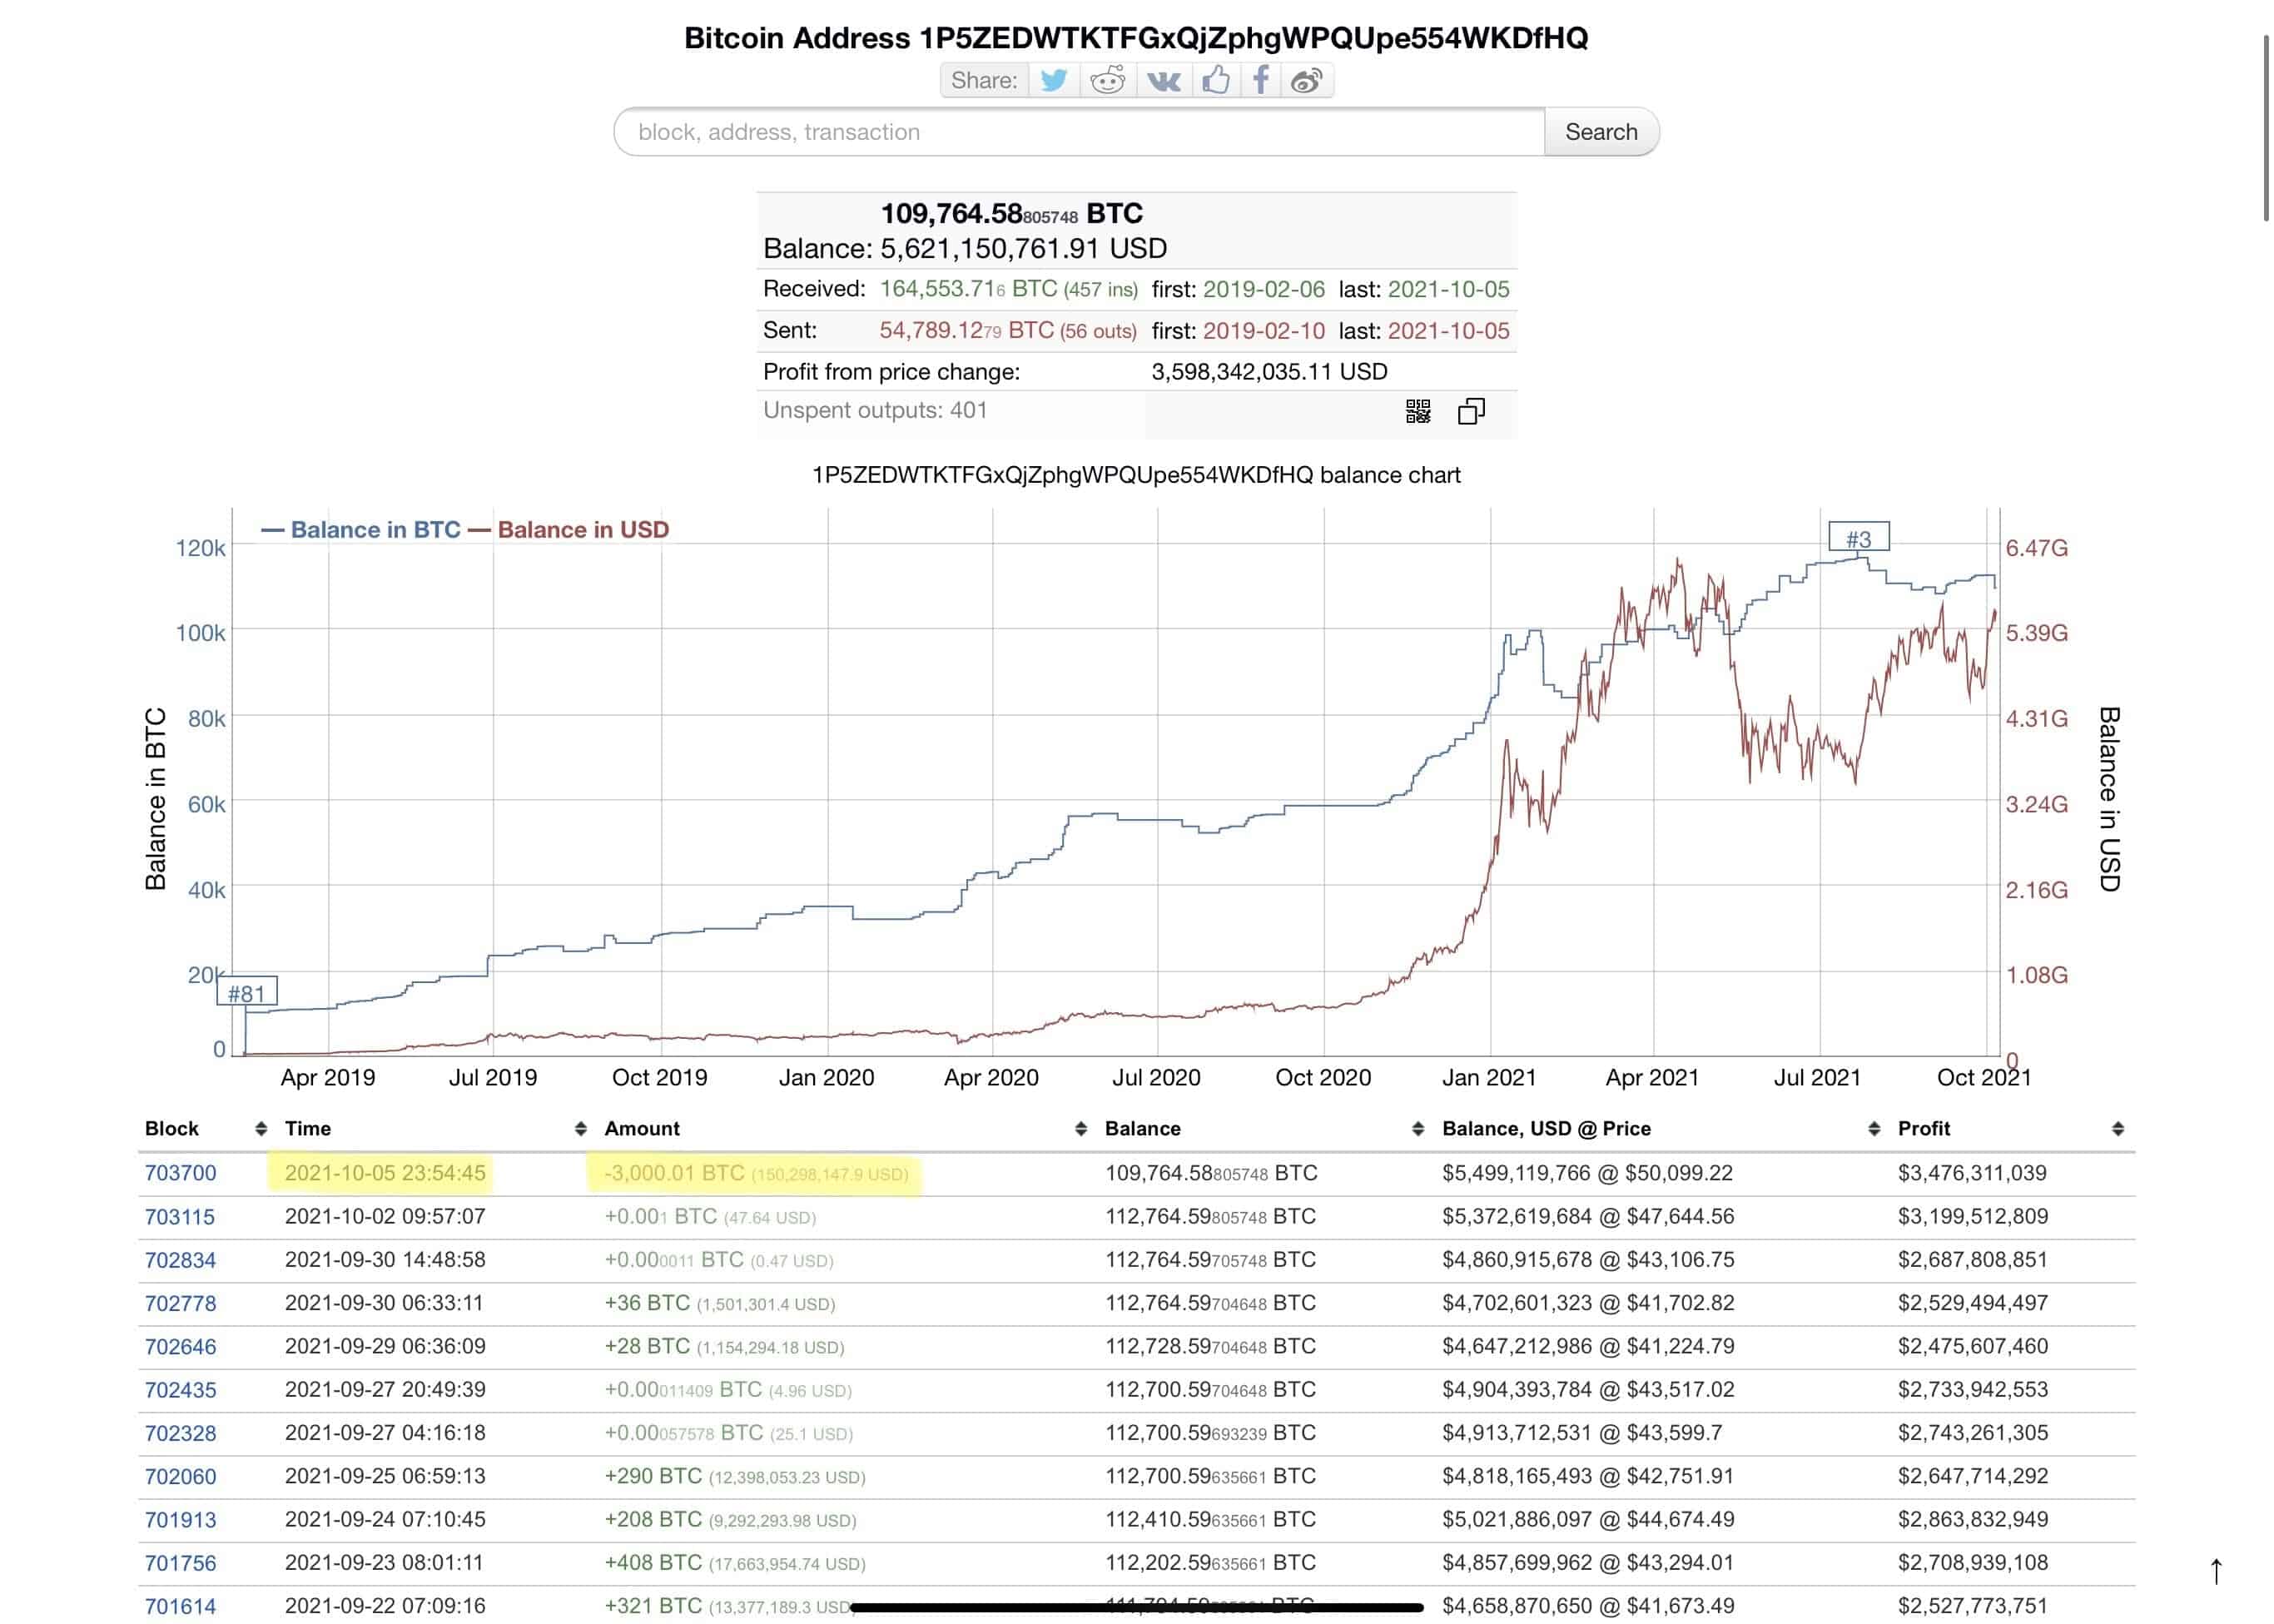The image size is (2274, 1624).
Task: Copy the address with the copy icon
Action: click(1471, 411)
